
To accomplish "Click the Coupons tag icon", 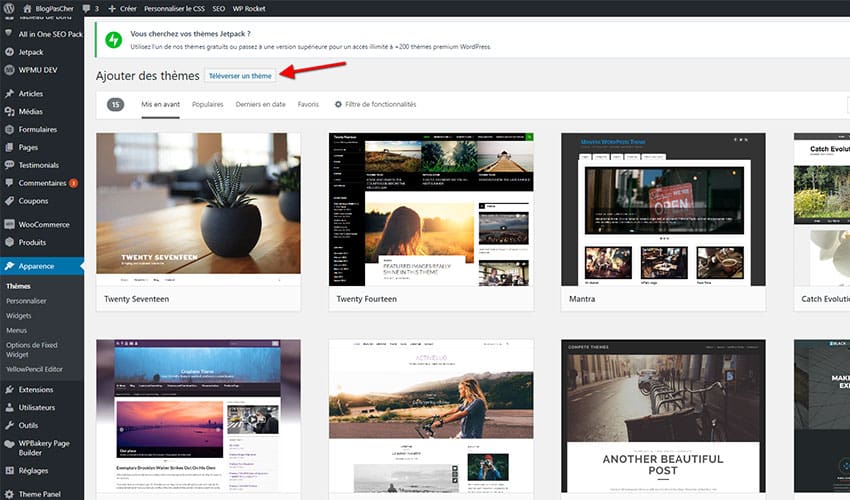I will 9,201.
